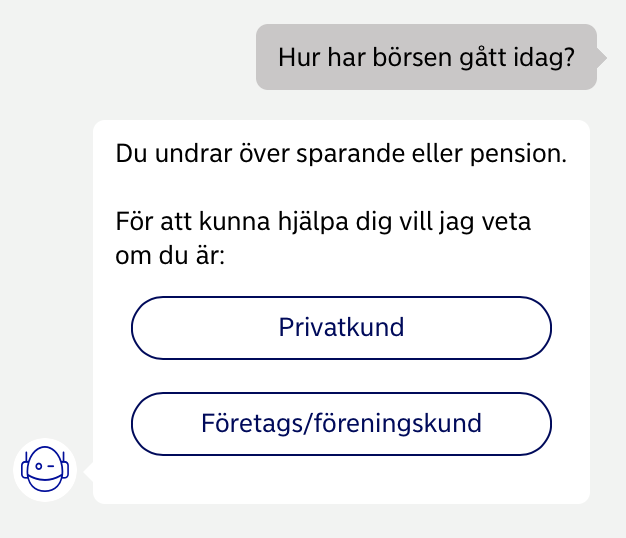The width and height of the screenshot is (626, 538).
Task: Click the sentence 'För att kunna hjälpa dig vill jag veta'
Action: (323, 222)
